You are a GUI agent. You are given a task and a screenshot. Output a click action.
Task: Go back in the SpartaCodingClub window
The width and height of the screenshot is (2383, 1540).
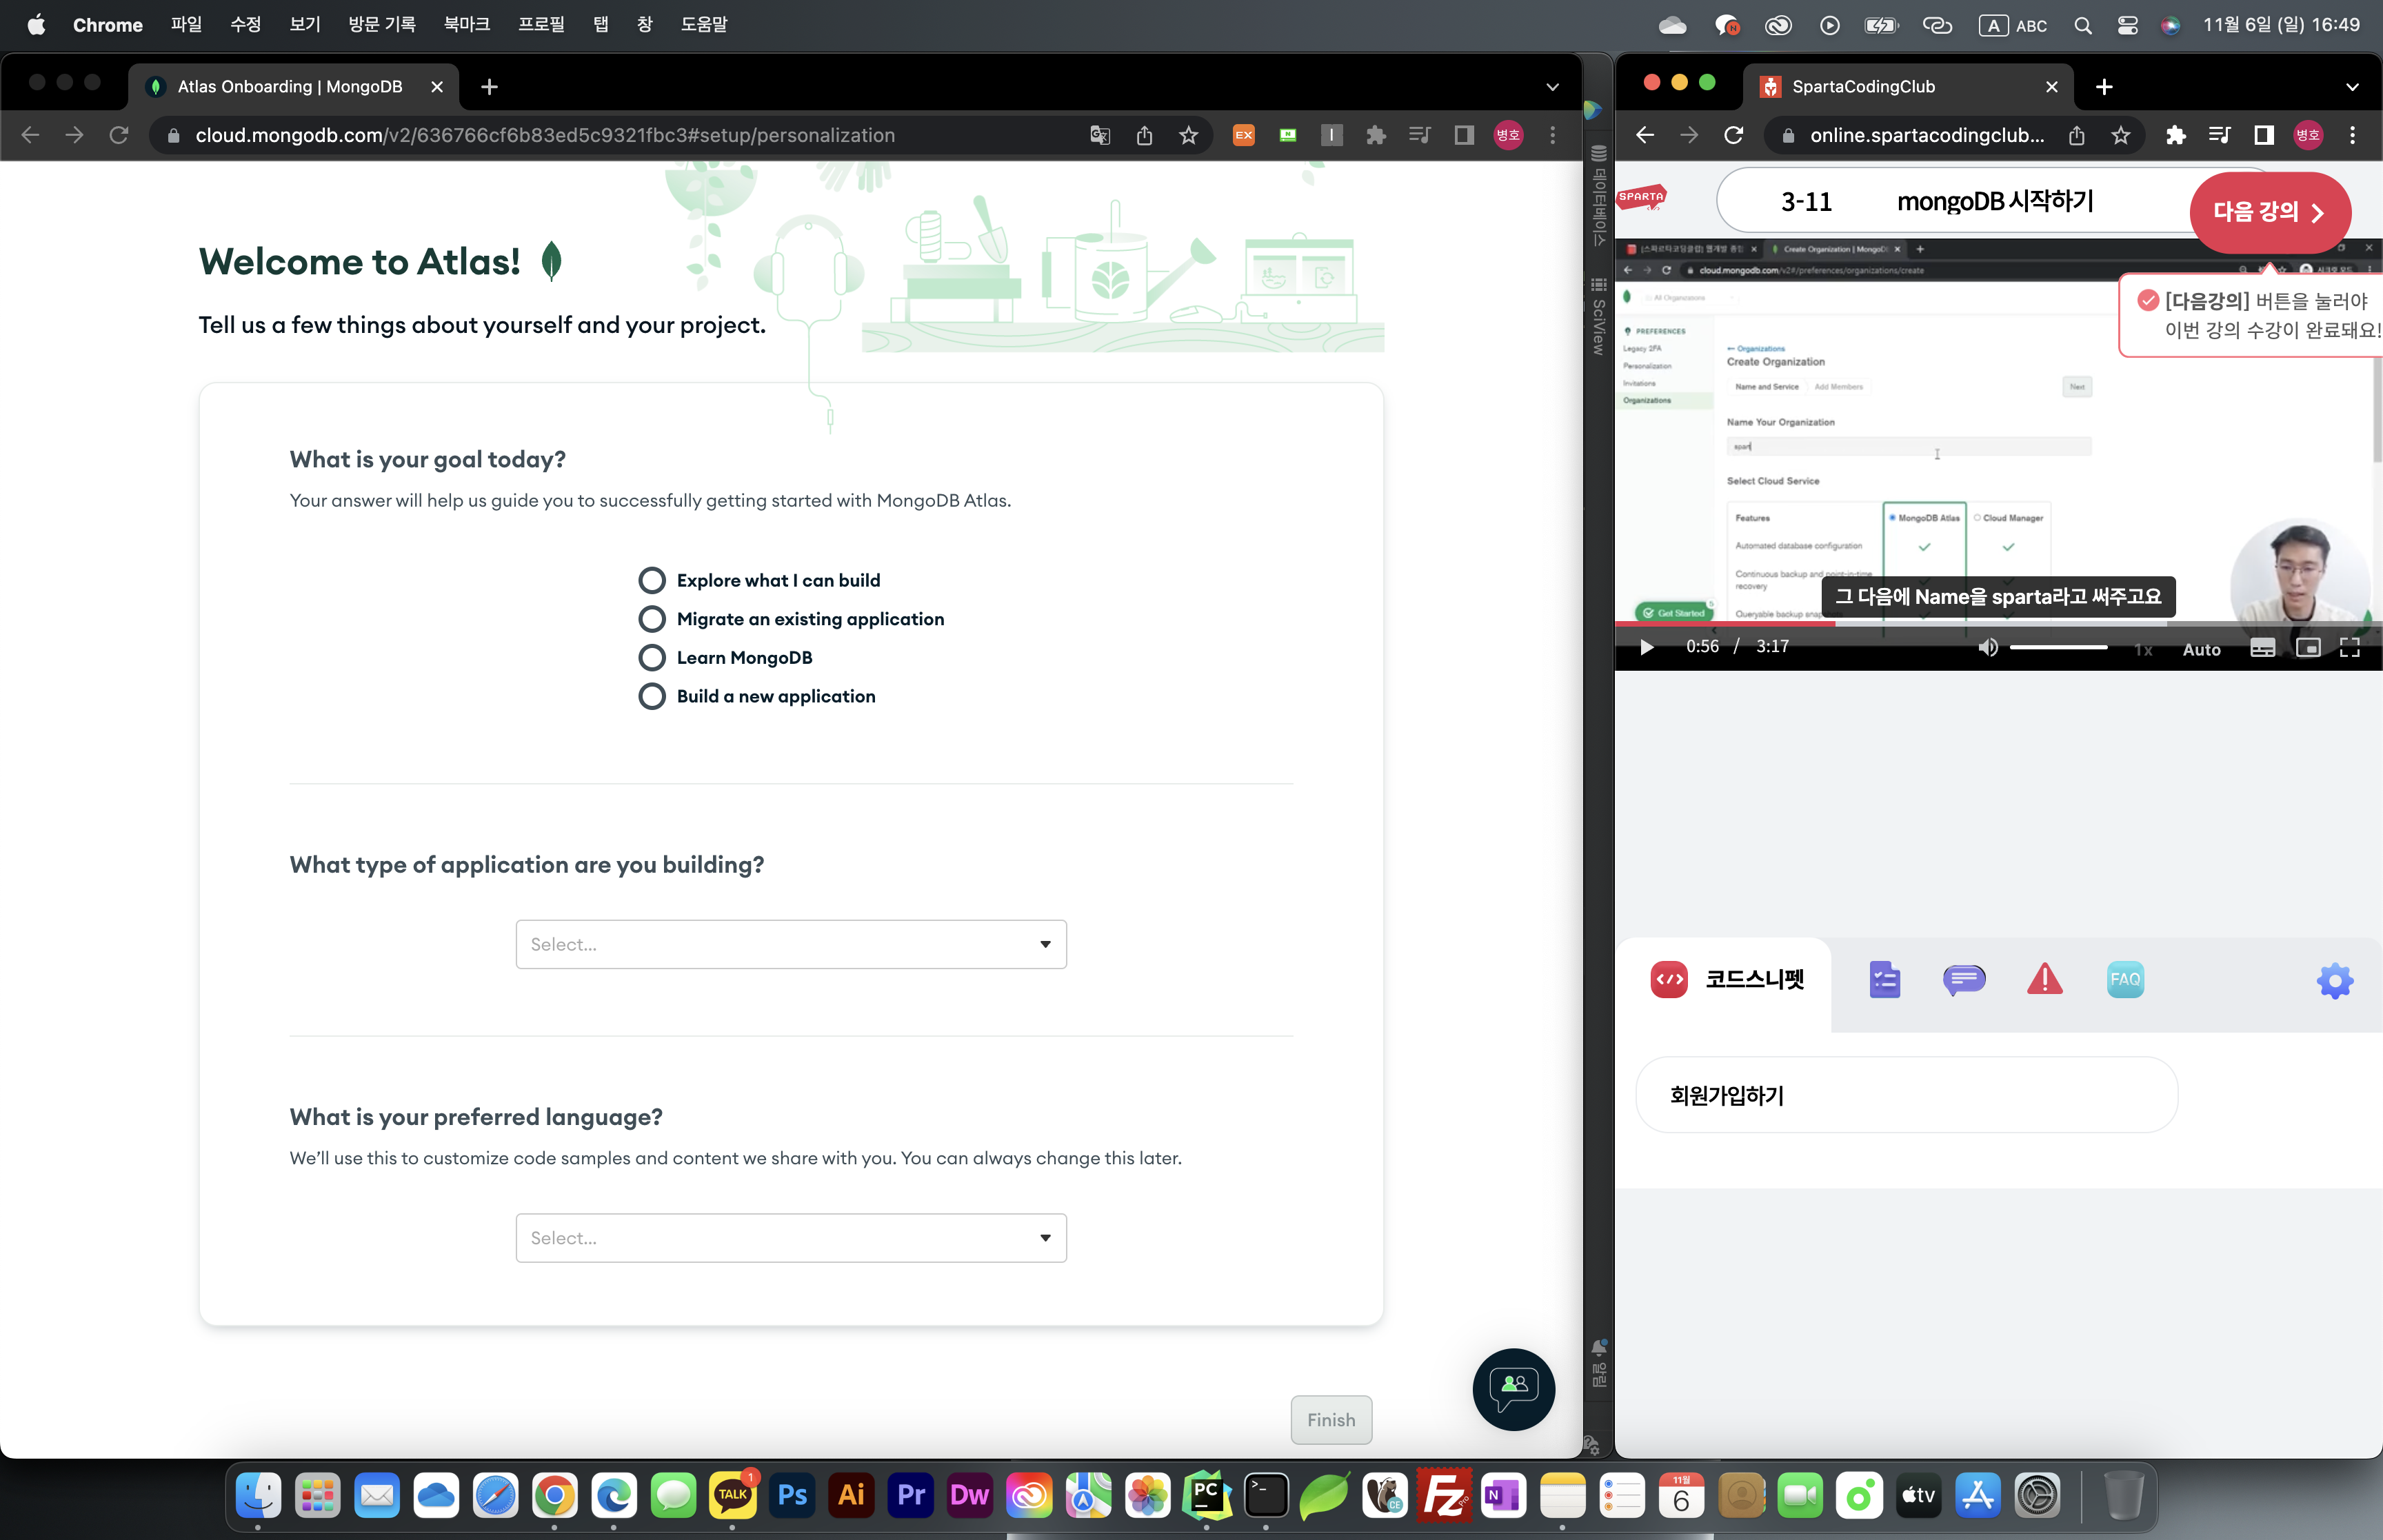1645,135
